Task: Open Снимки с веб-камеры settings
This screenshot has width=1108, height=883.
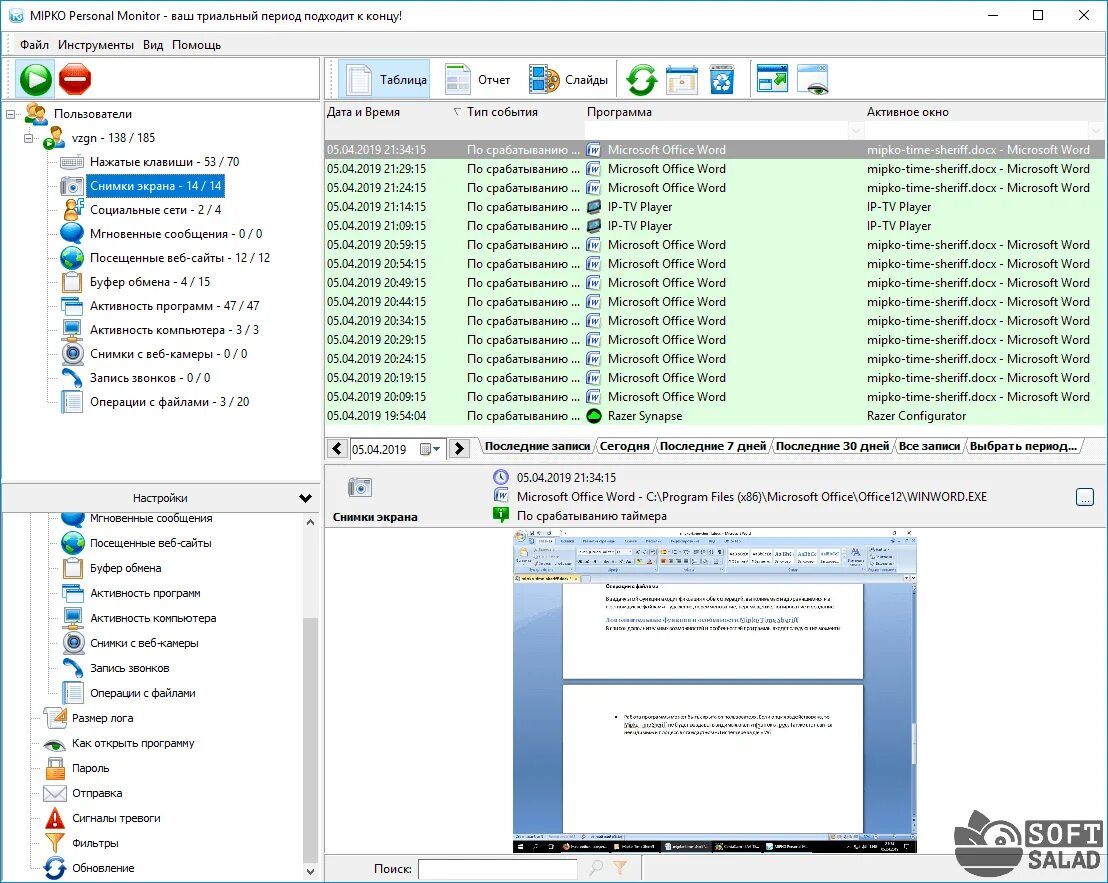Action: (144, 643)
